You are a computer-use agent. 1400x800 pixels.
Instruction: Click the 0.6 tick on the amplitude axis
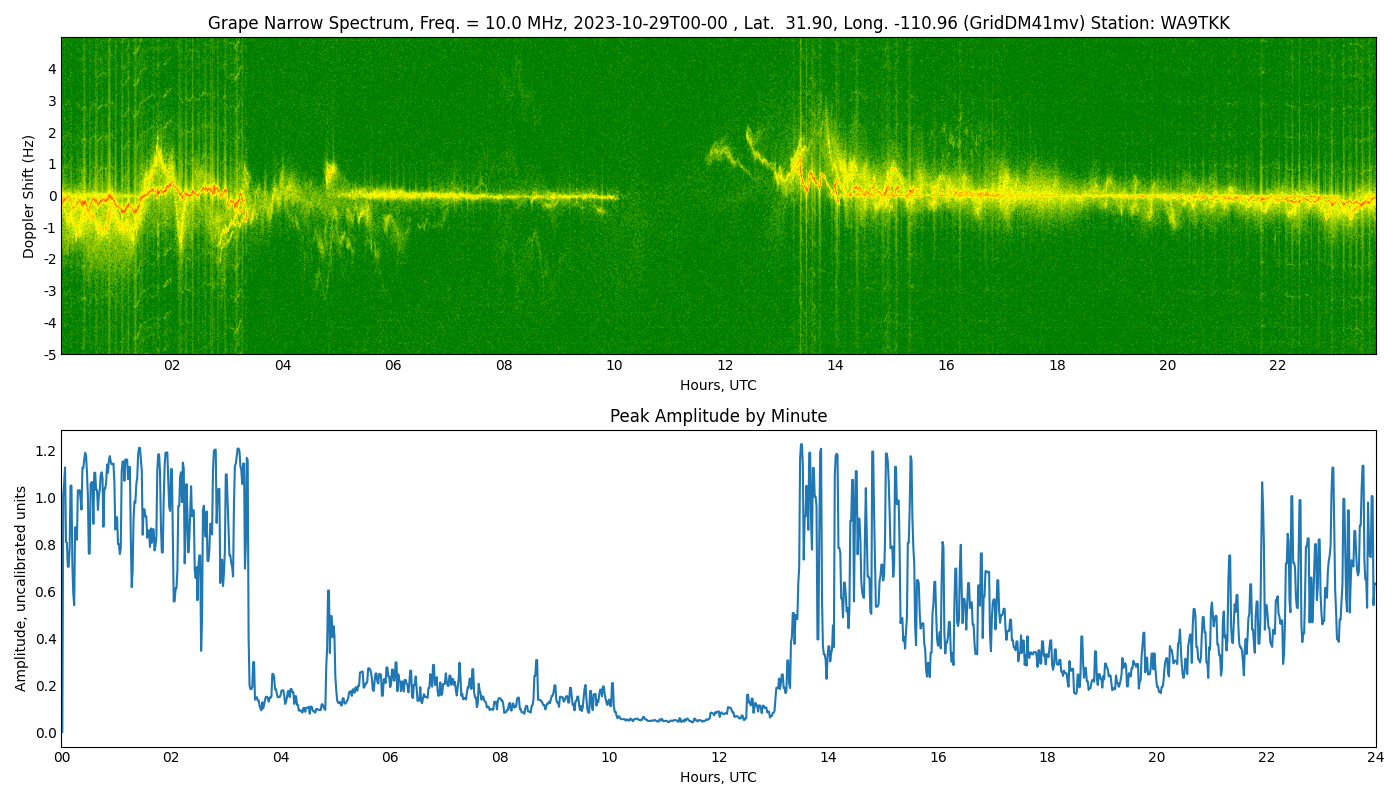pyautogui.click(x=46, y=592)
